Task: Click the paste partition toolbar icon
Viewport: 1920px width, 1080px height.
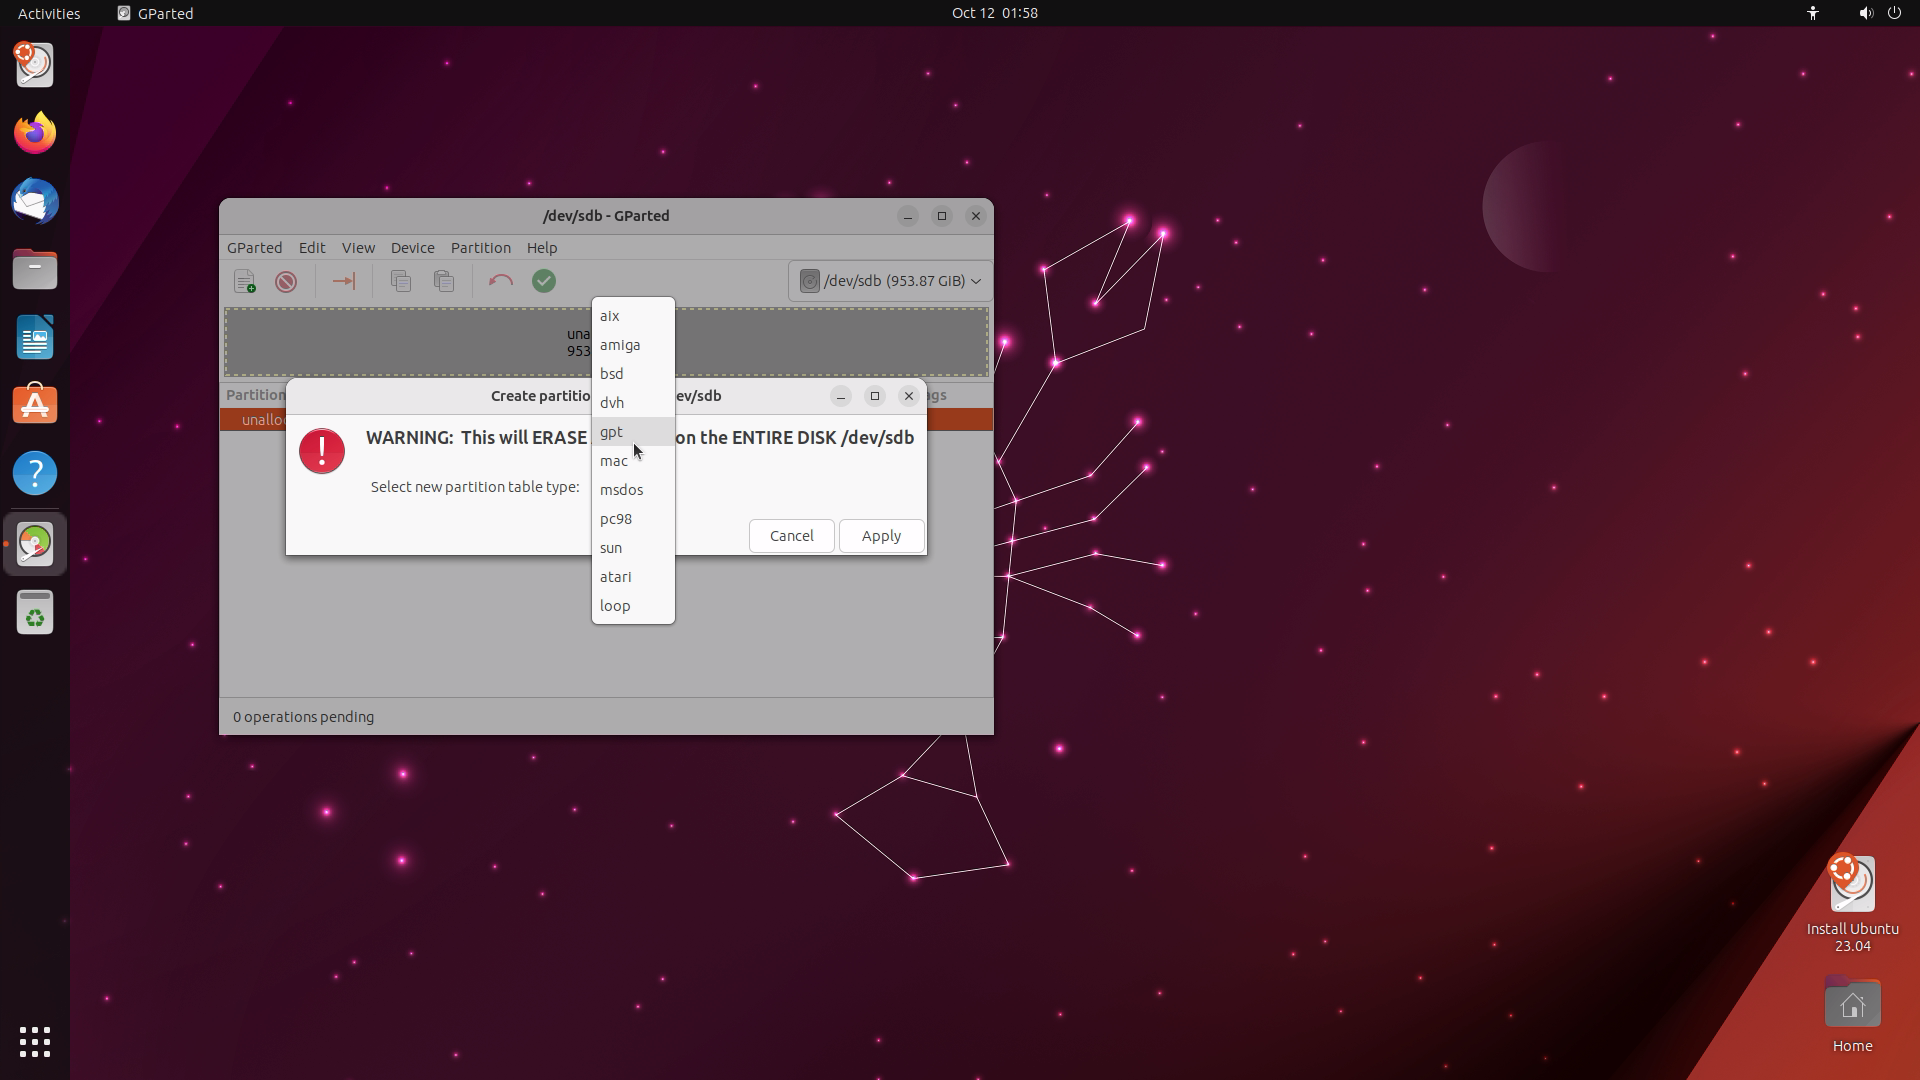Action: click(x=444, y=282)
